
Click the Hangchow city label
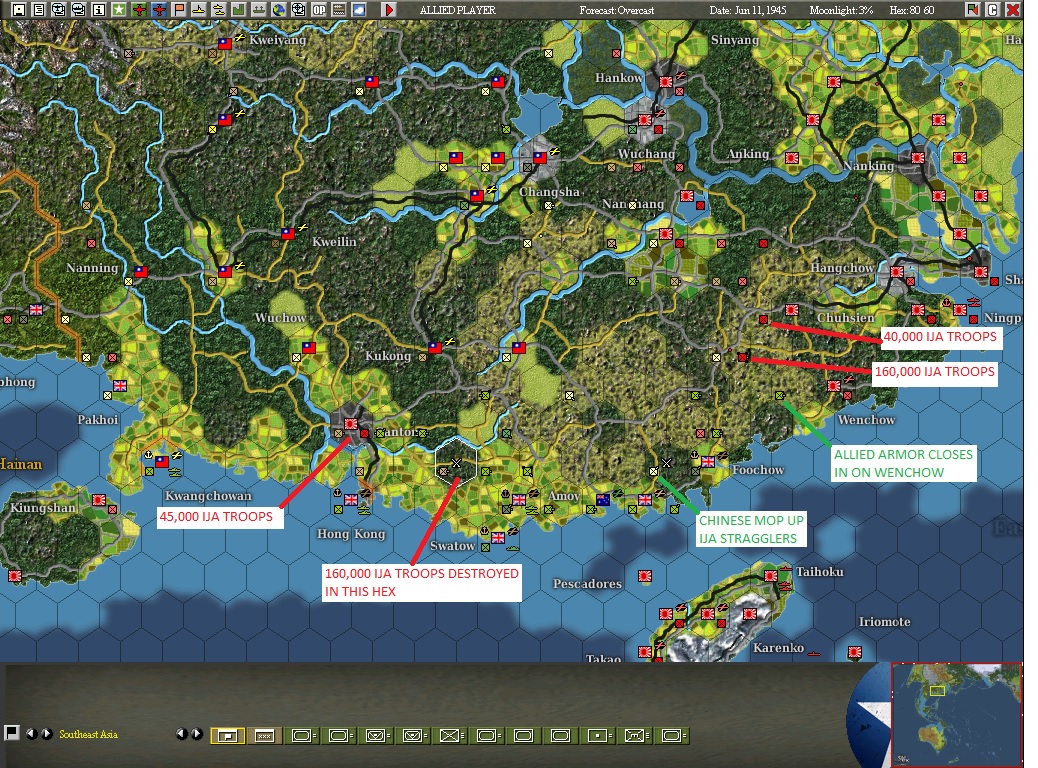tap(842, 267)
